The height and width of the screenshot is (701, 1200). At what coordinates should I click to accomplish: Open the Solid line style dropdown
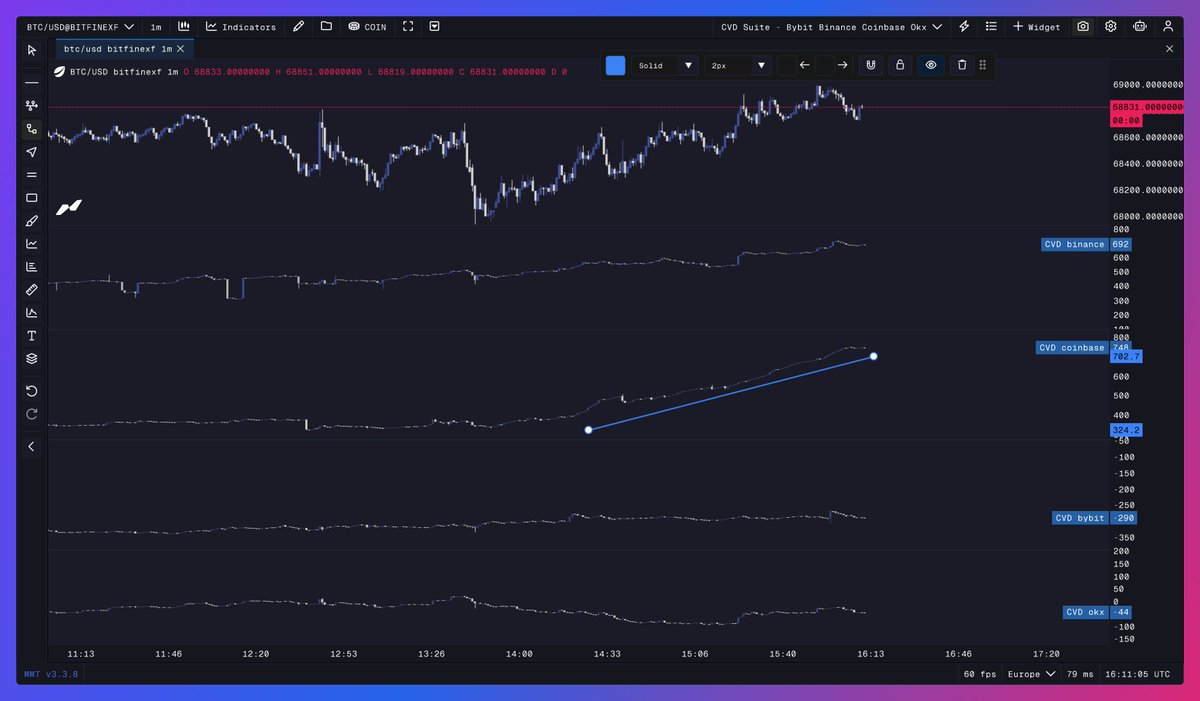coord(665,65)
